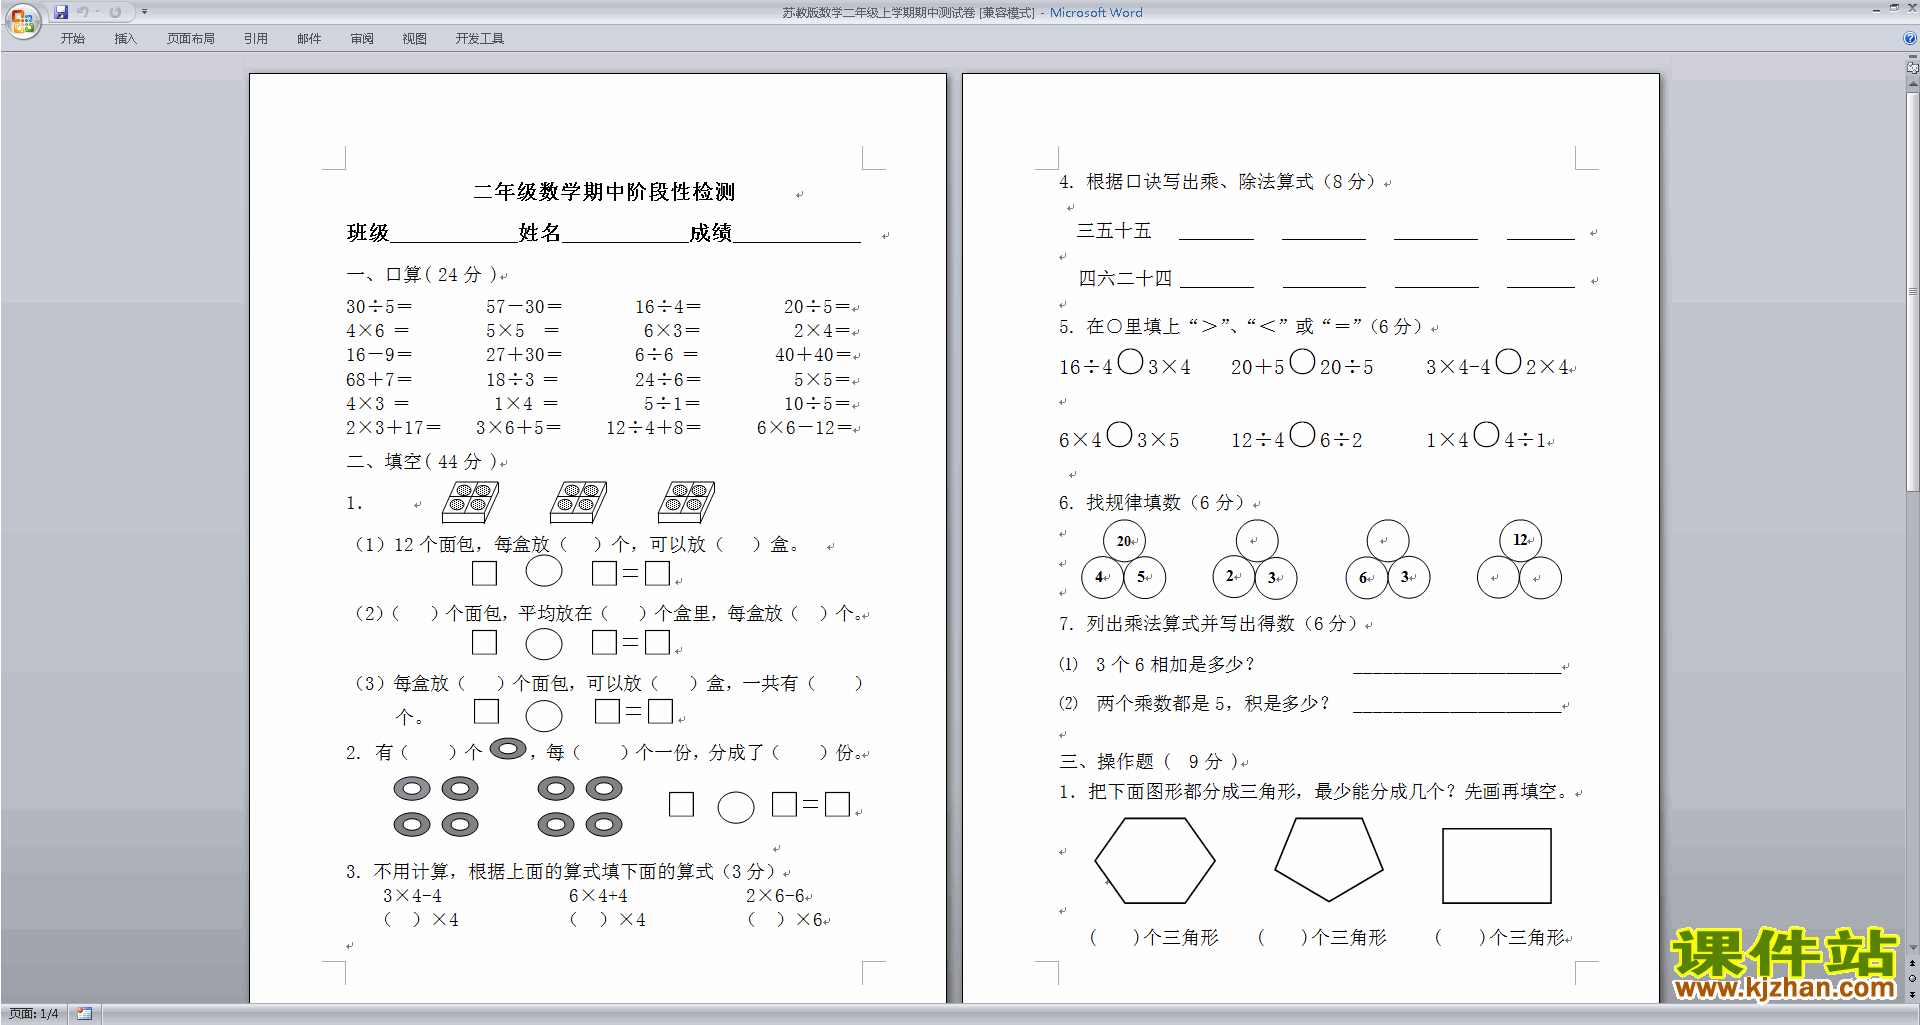The height and width of the screenshot is (1025, 1920).
Task: Click the vertical scrollbar down arrow
Action: coord(1912,947)
